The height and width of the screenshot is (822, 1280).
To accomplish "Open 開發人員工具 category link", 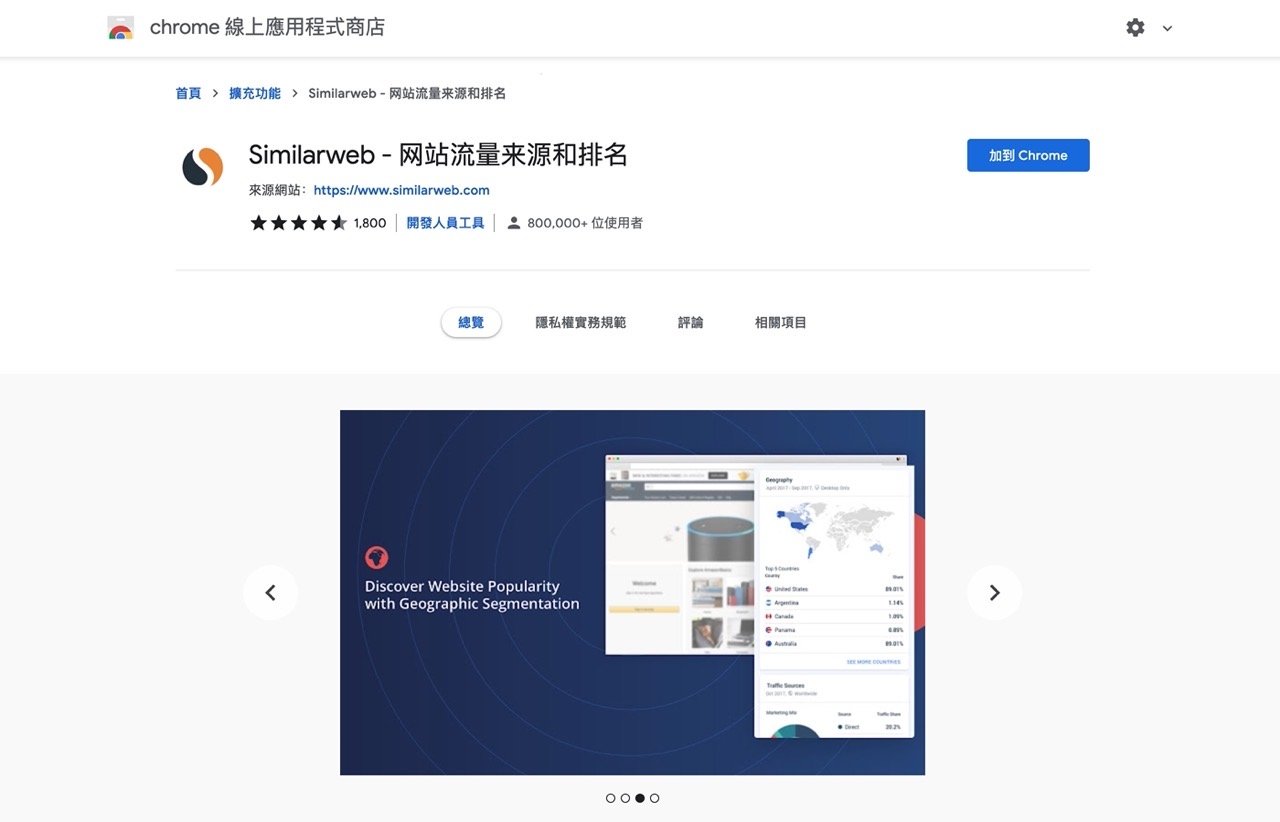I will 445,223.
